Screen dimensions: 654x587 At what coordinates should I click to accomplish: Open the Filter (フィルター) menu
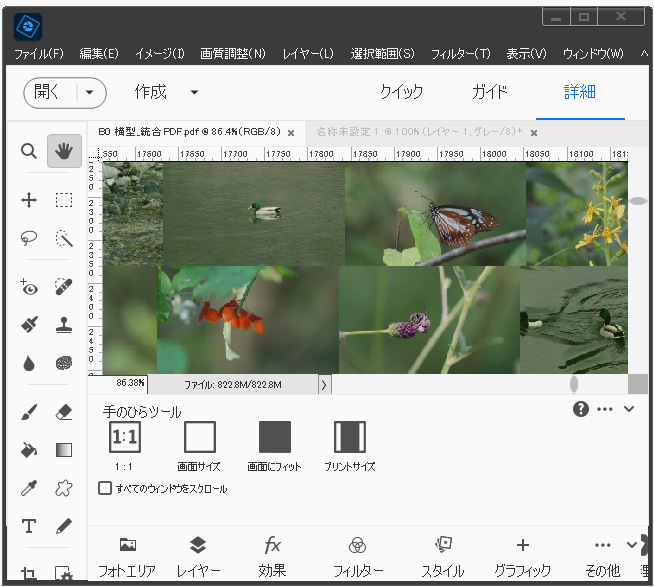click(x=460, y=53)
